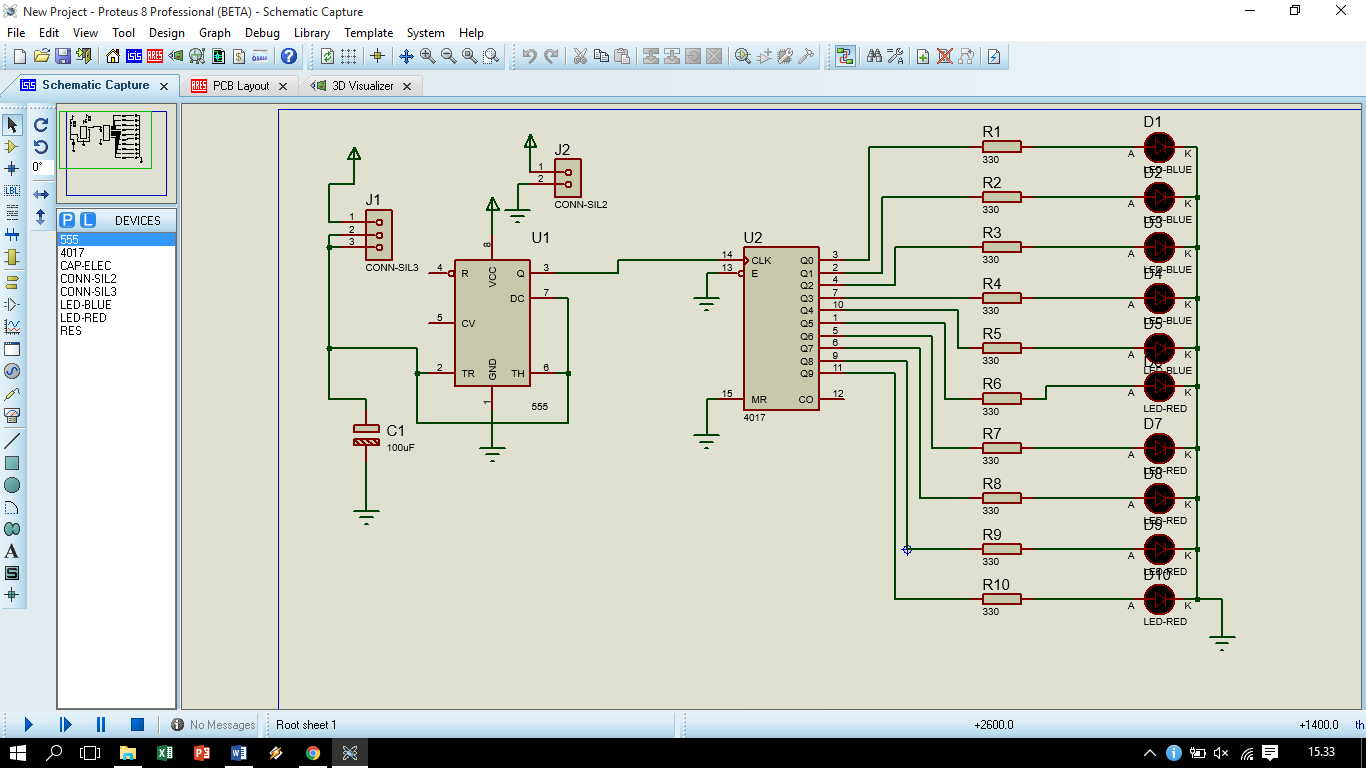The width and height of the screenshot is (1366, 768).
Task: Open the No Messages status indicator
Action: [213, 725]
